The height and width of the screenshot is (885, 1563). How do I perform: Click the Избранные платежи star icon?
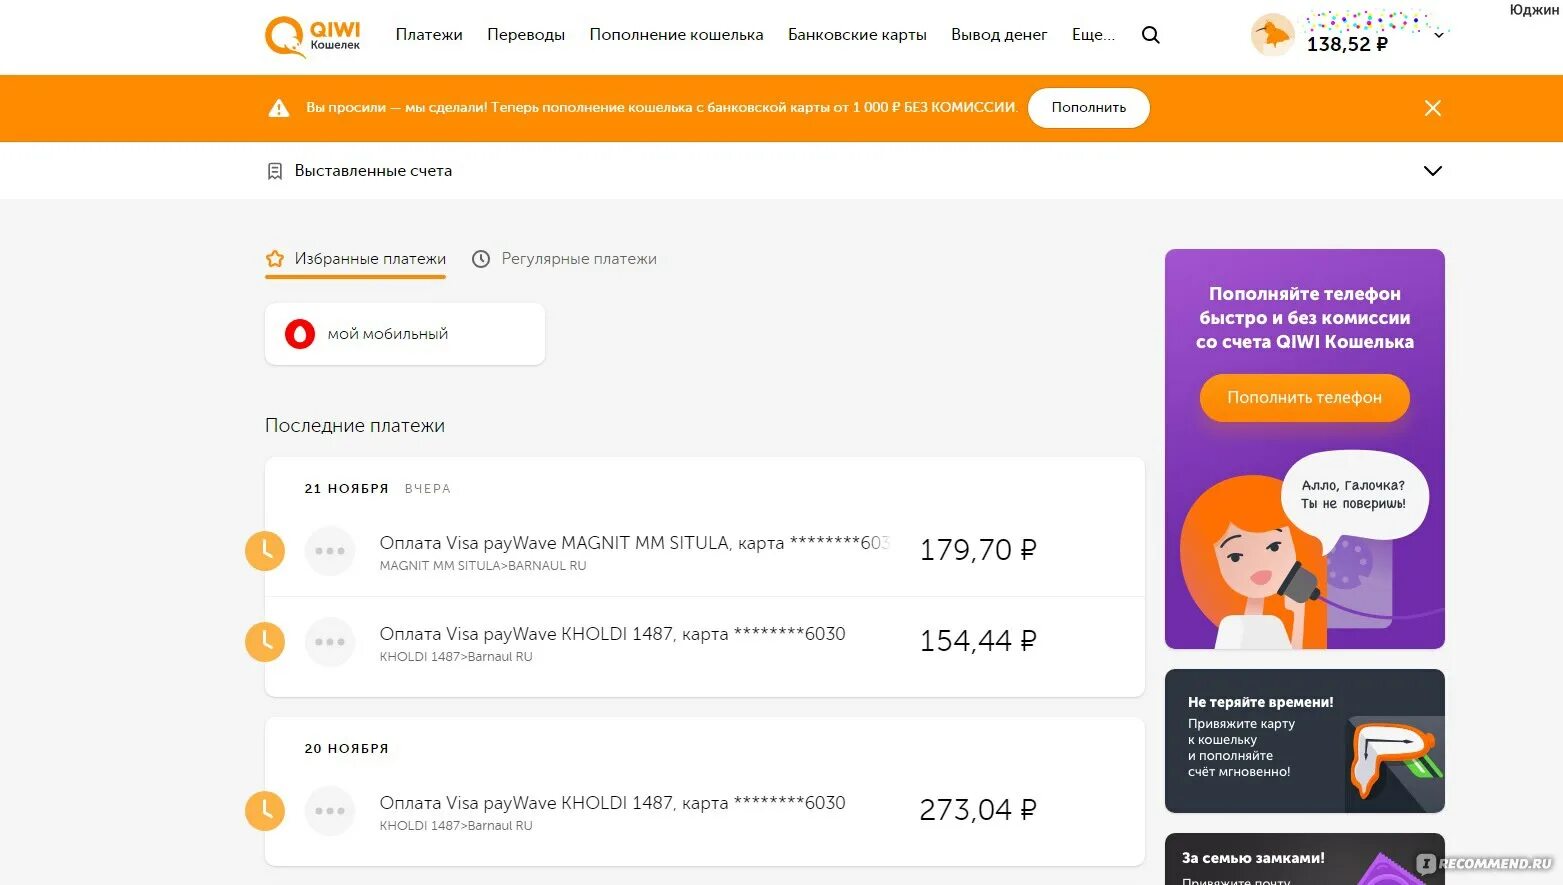click(x=275, y=259)
